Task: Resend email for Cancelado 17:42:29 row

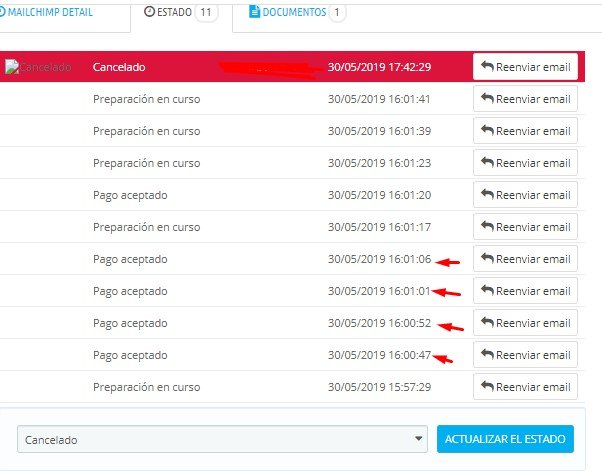Action: pyautogui.click(x=525, y=67)
